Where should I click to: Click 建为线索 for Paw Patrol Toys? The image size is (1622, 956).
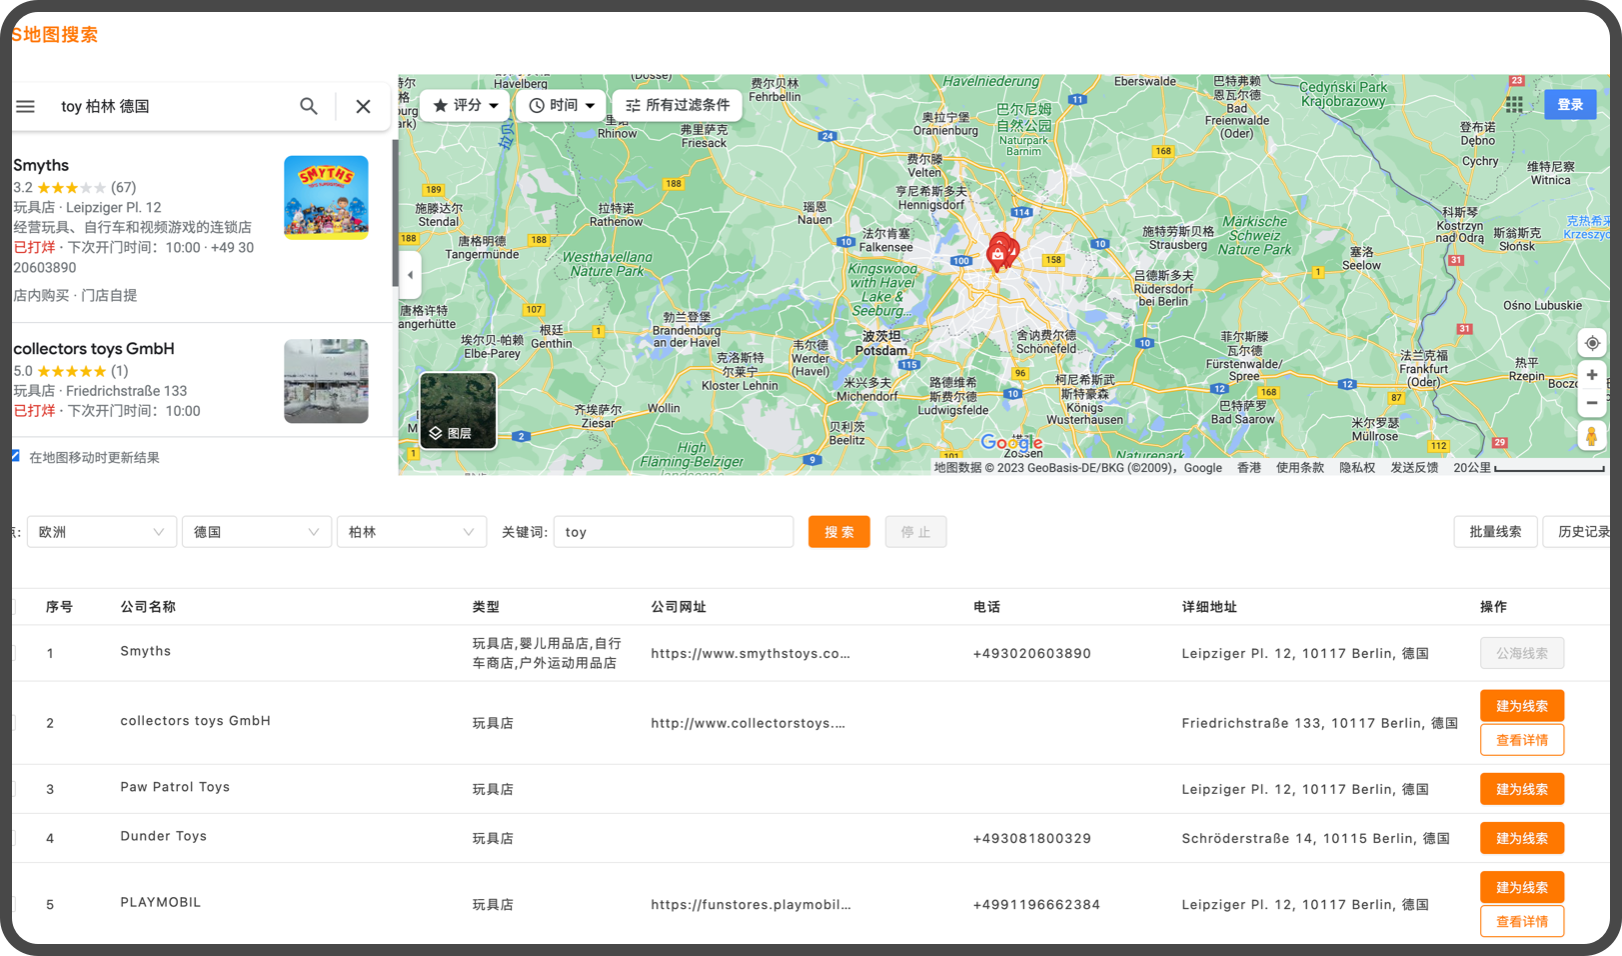[x=1522, y=789]
